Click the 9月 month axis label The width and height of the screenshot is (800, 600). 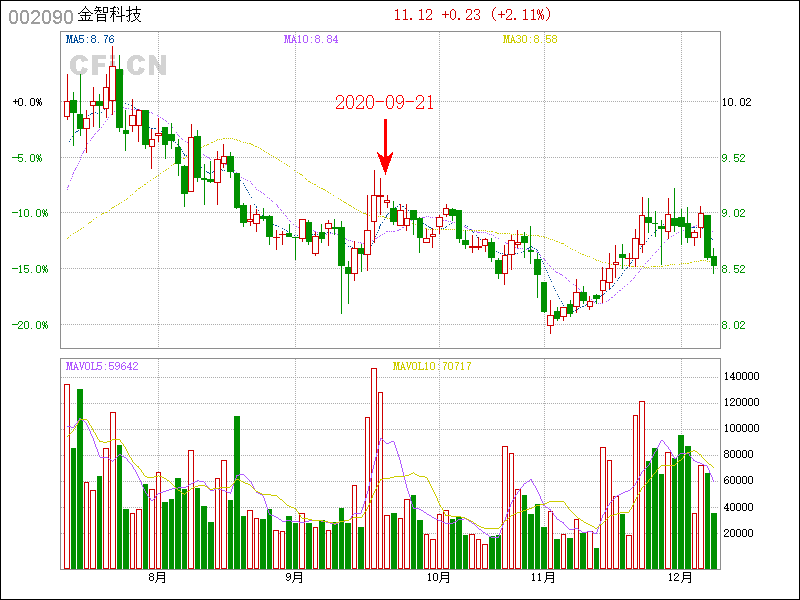pyautogui.click(x=294, y=578)
